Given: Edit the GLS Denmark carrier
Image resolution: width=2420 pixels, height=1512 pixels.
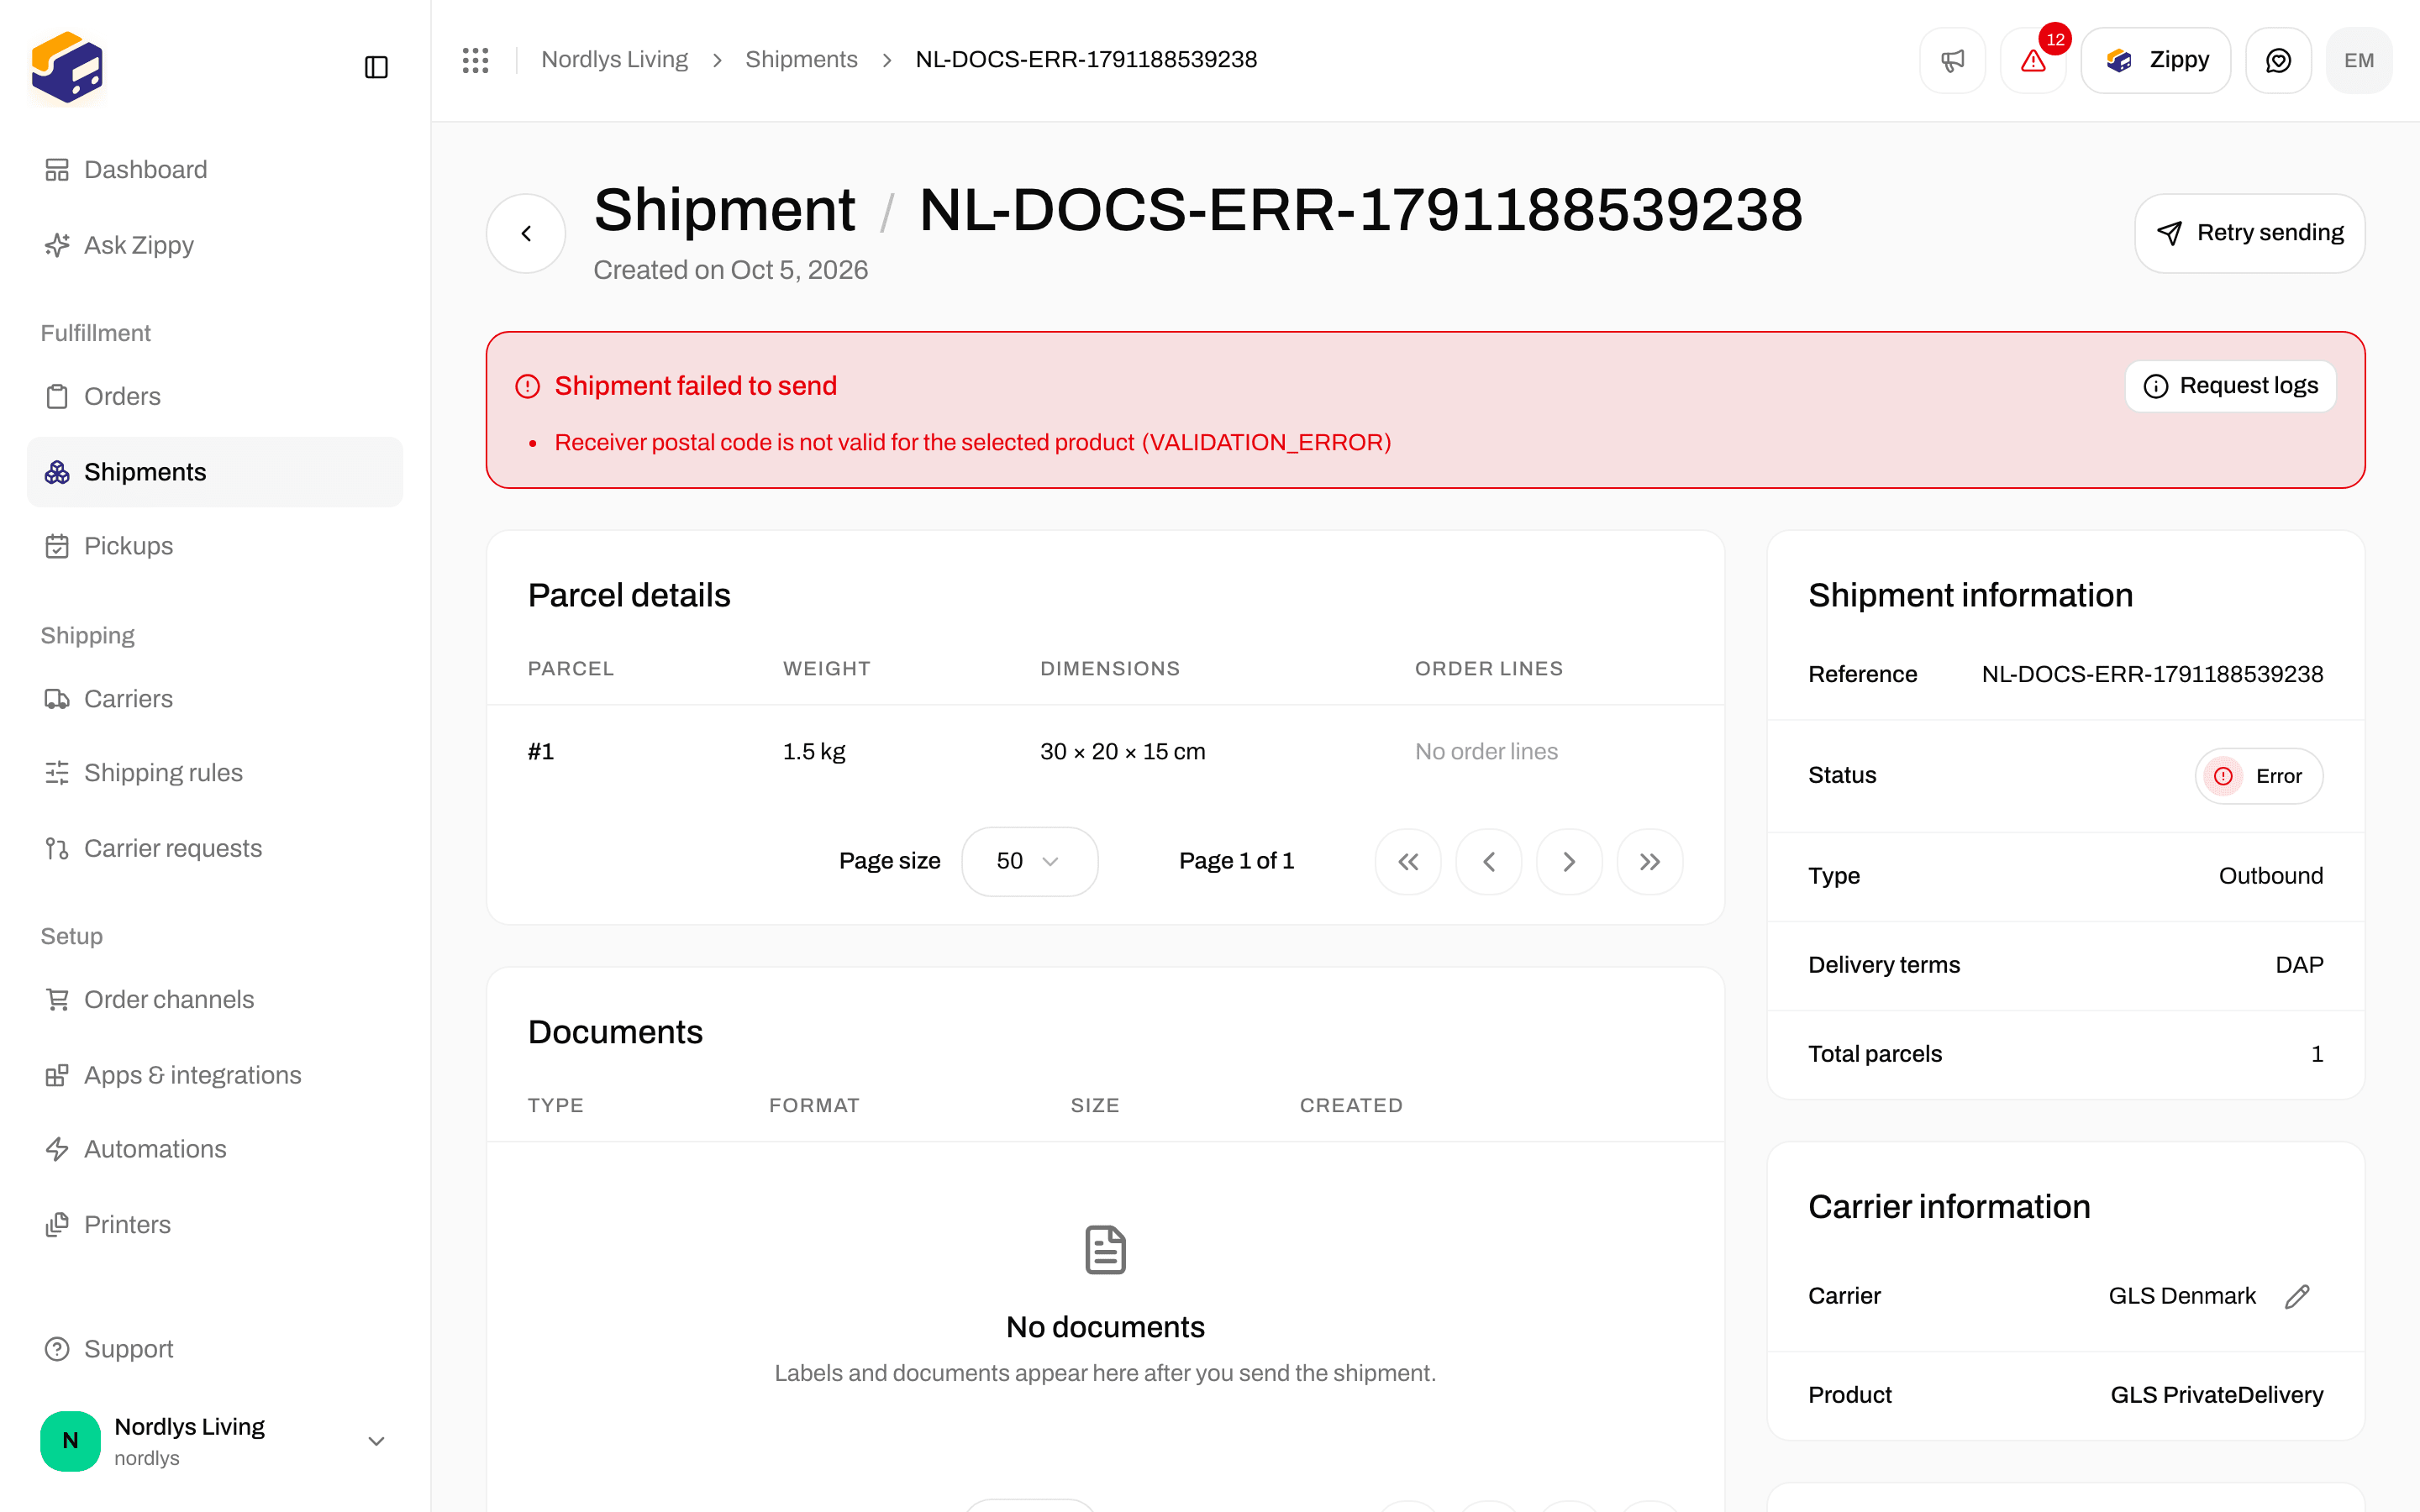Looking at the screenshot, I should (2298, 1296).
